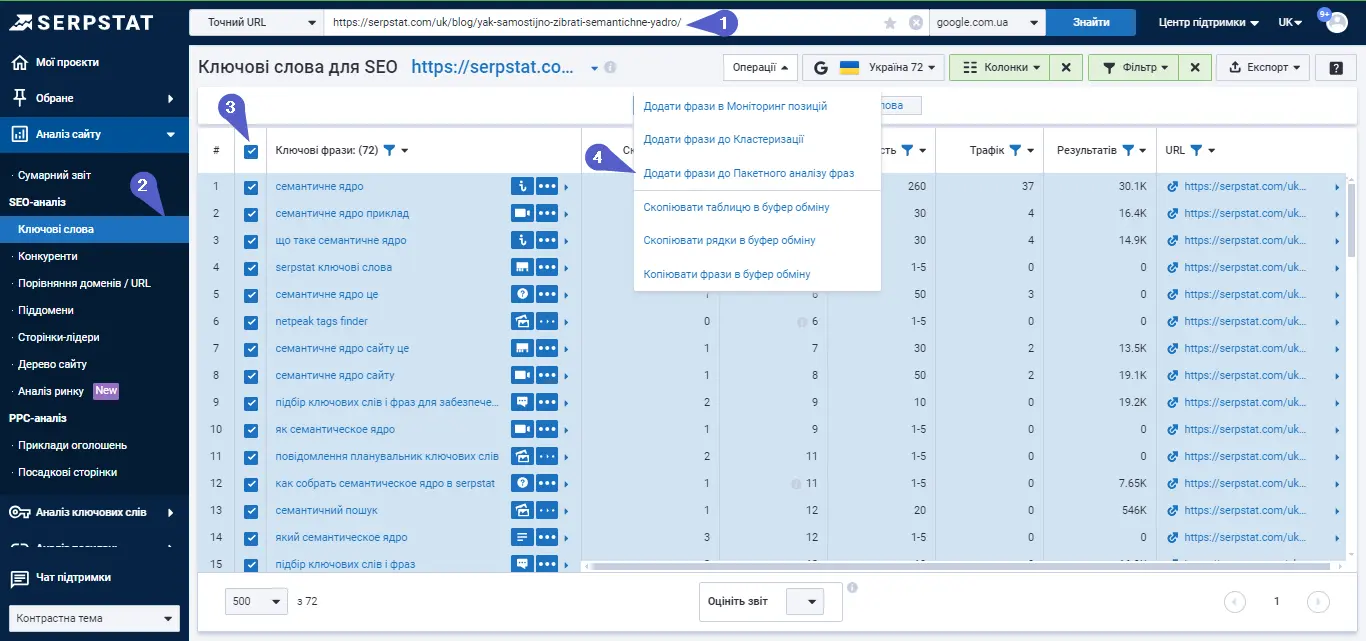Click the three-dots icon in 'семантичне ядро' row
The height and width of the screenshot is (641, 1366).
(x=546, y=186)
